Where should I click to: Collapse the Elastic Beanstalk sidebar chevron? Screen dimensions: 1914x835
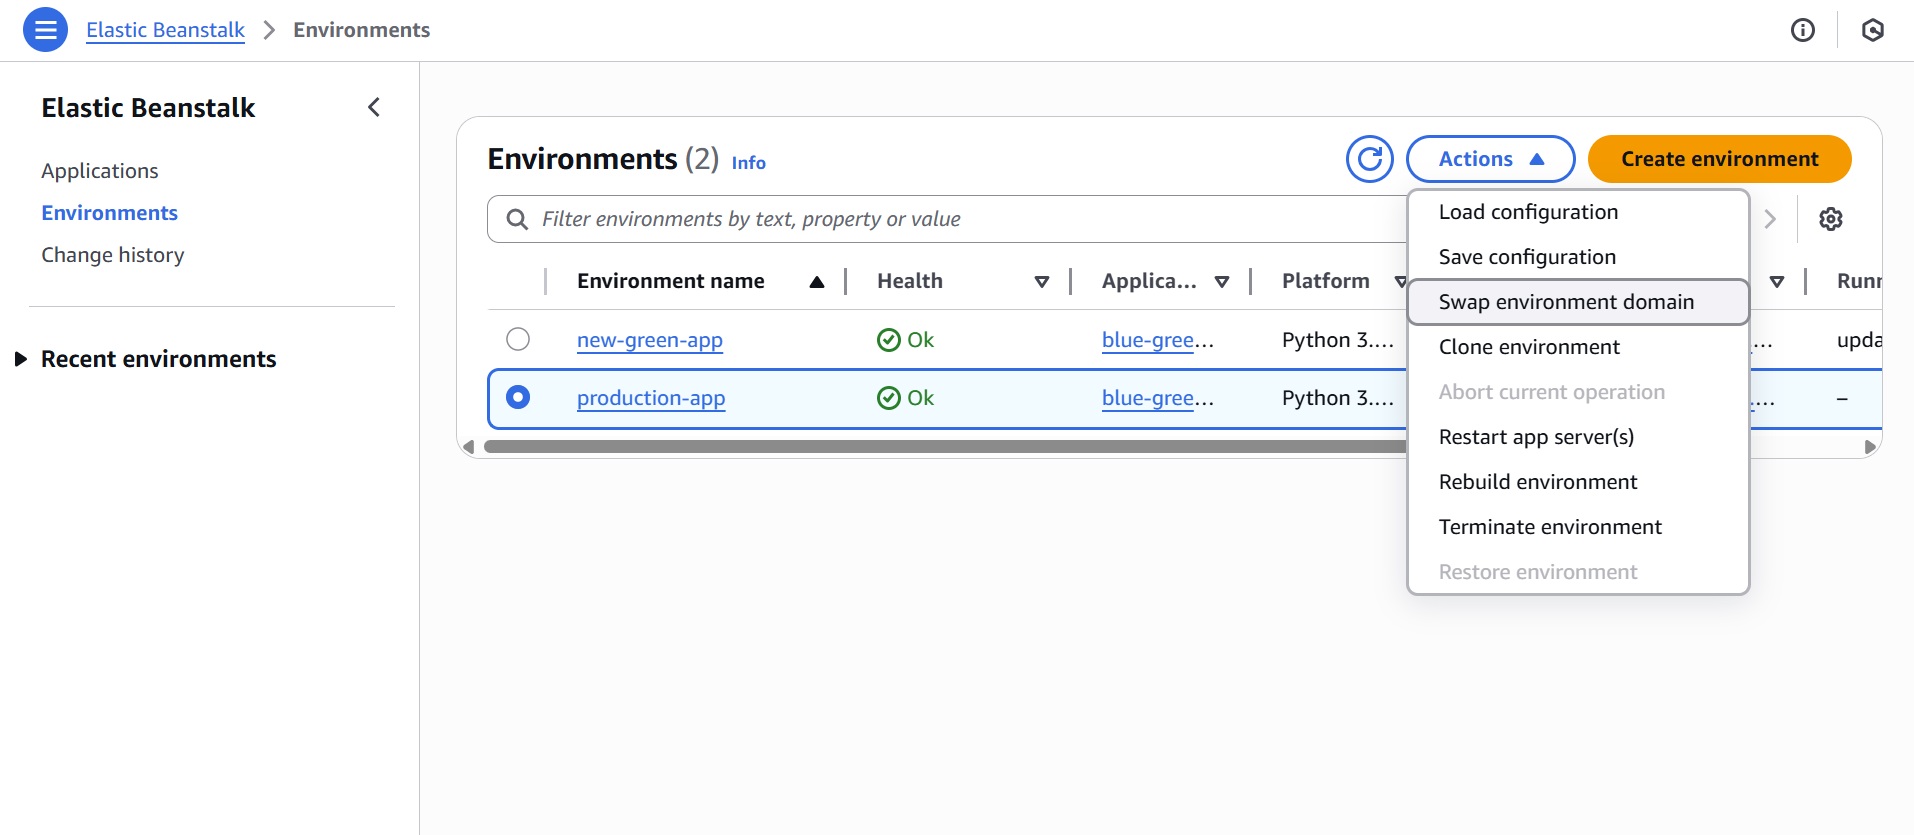point(374,107)
